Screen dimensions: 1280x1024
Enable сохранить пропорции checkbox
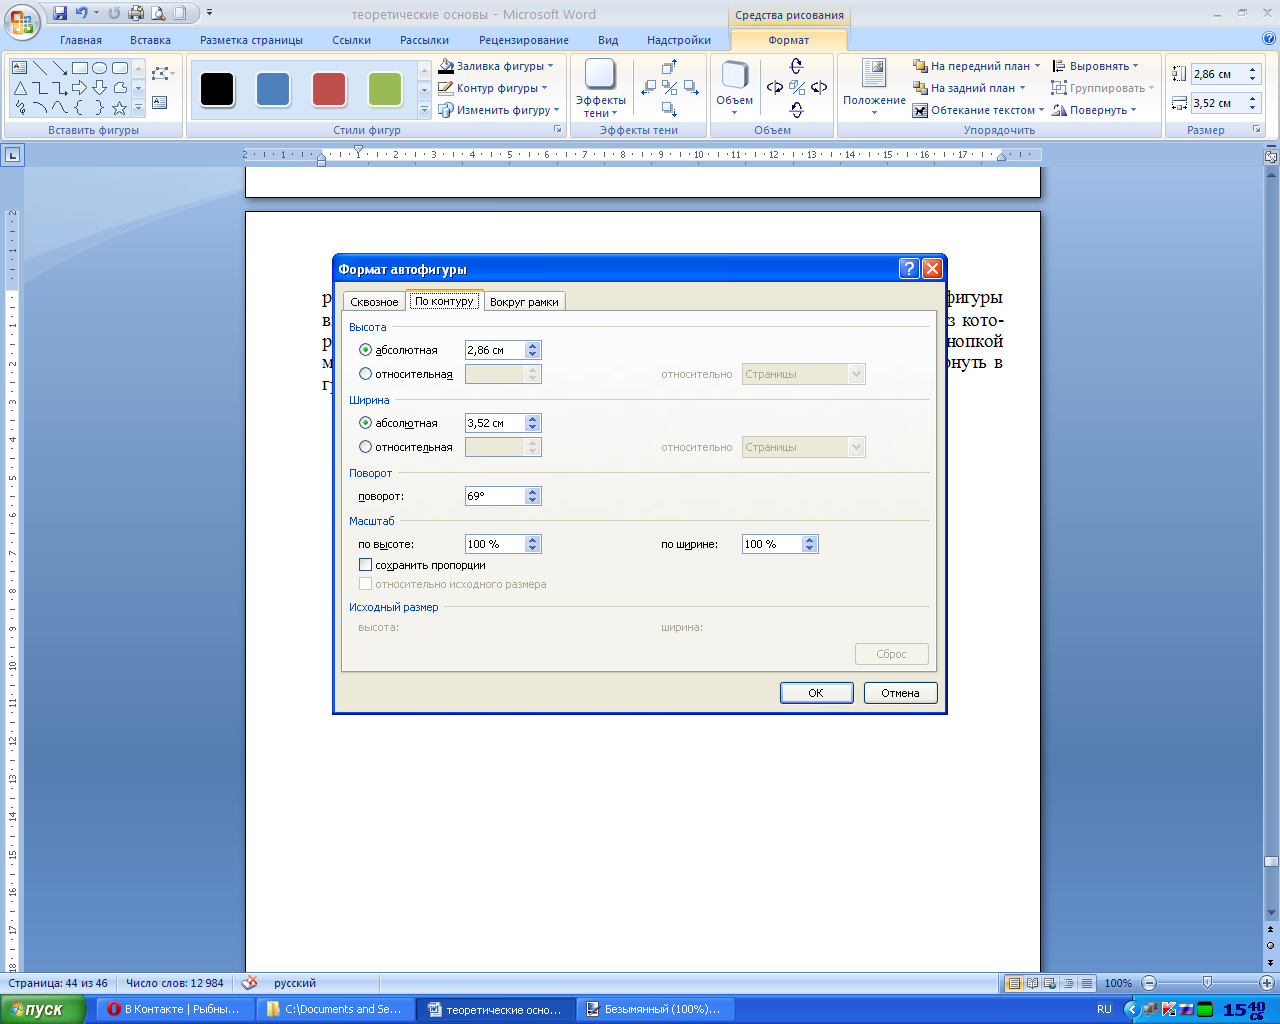coord(365,565)
